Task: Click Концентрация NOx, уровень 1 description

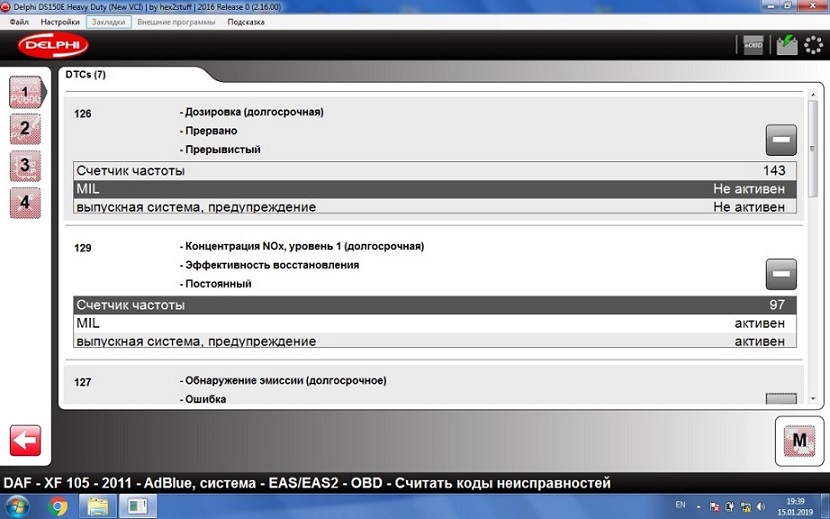Action: pos(304,246)
